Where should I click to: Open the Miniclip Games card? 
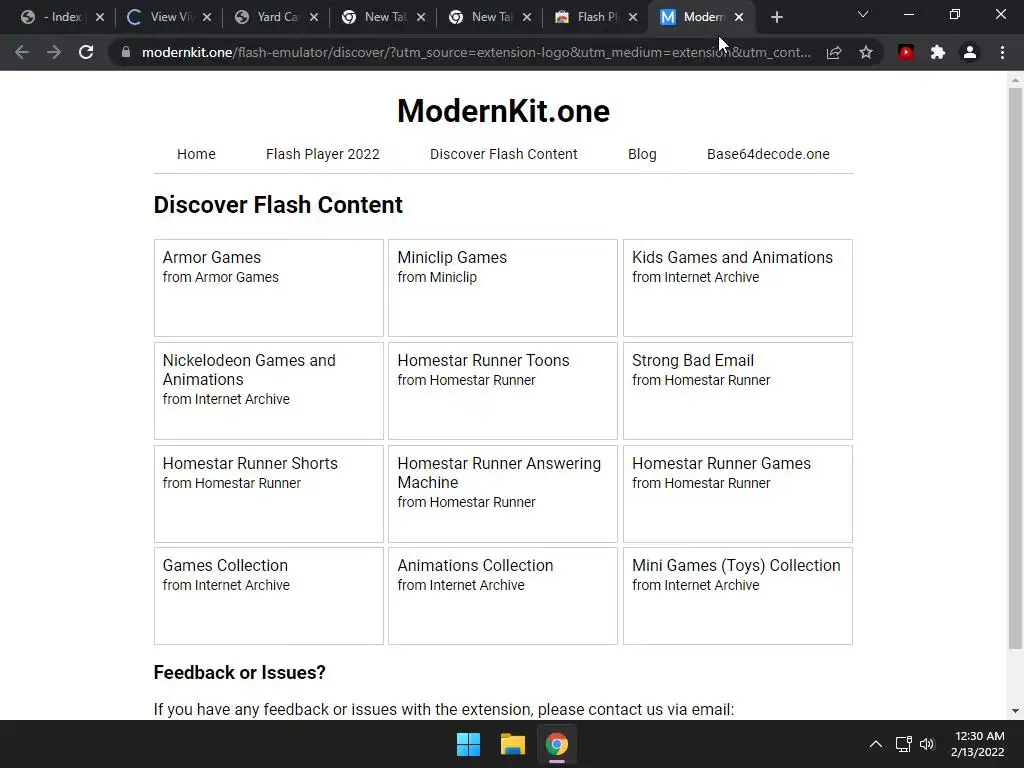click(x=503, y=288)
